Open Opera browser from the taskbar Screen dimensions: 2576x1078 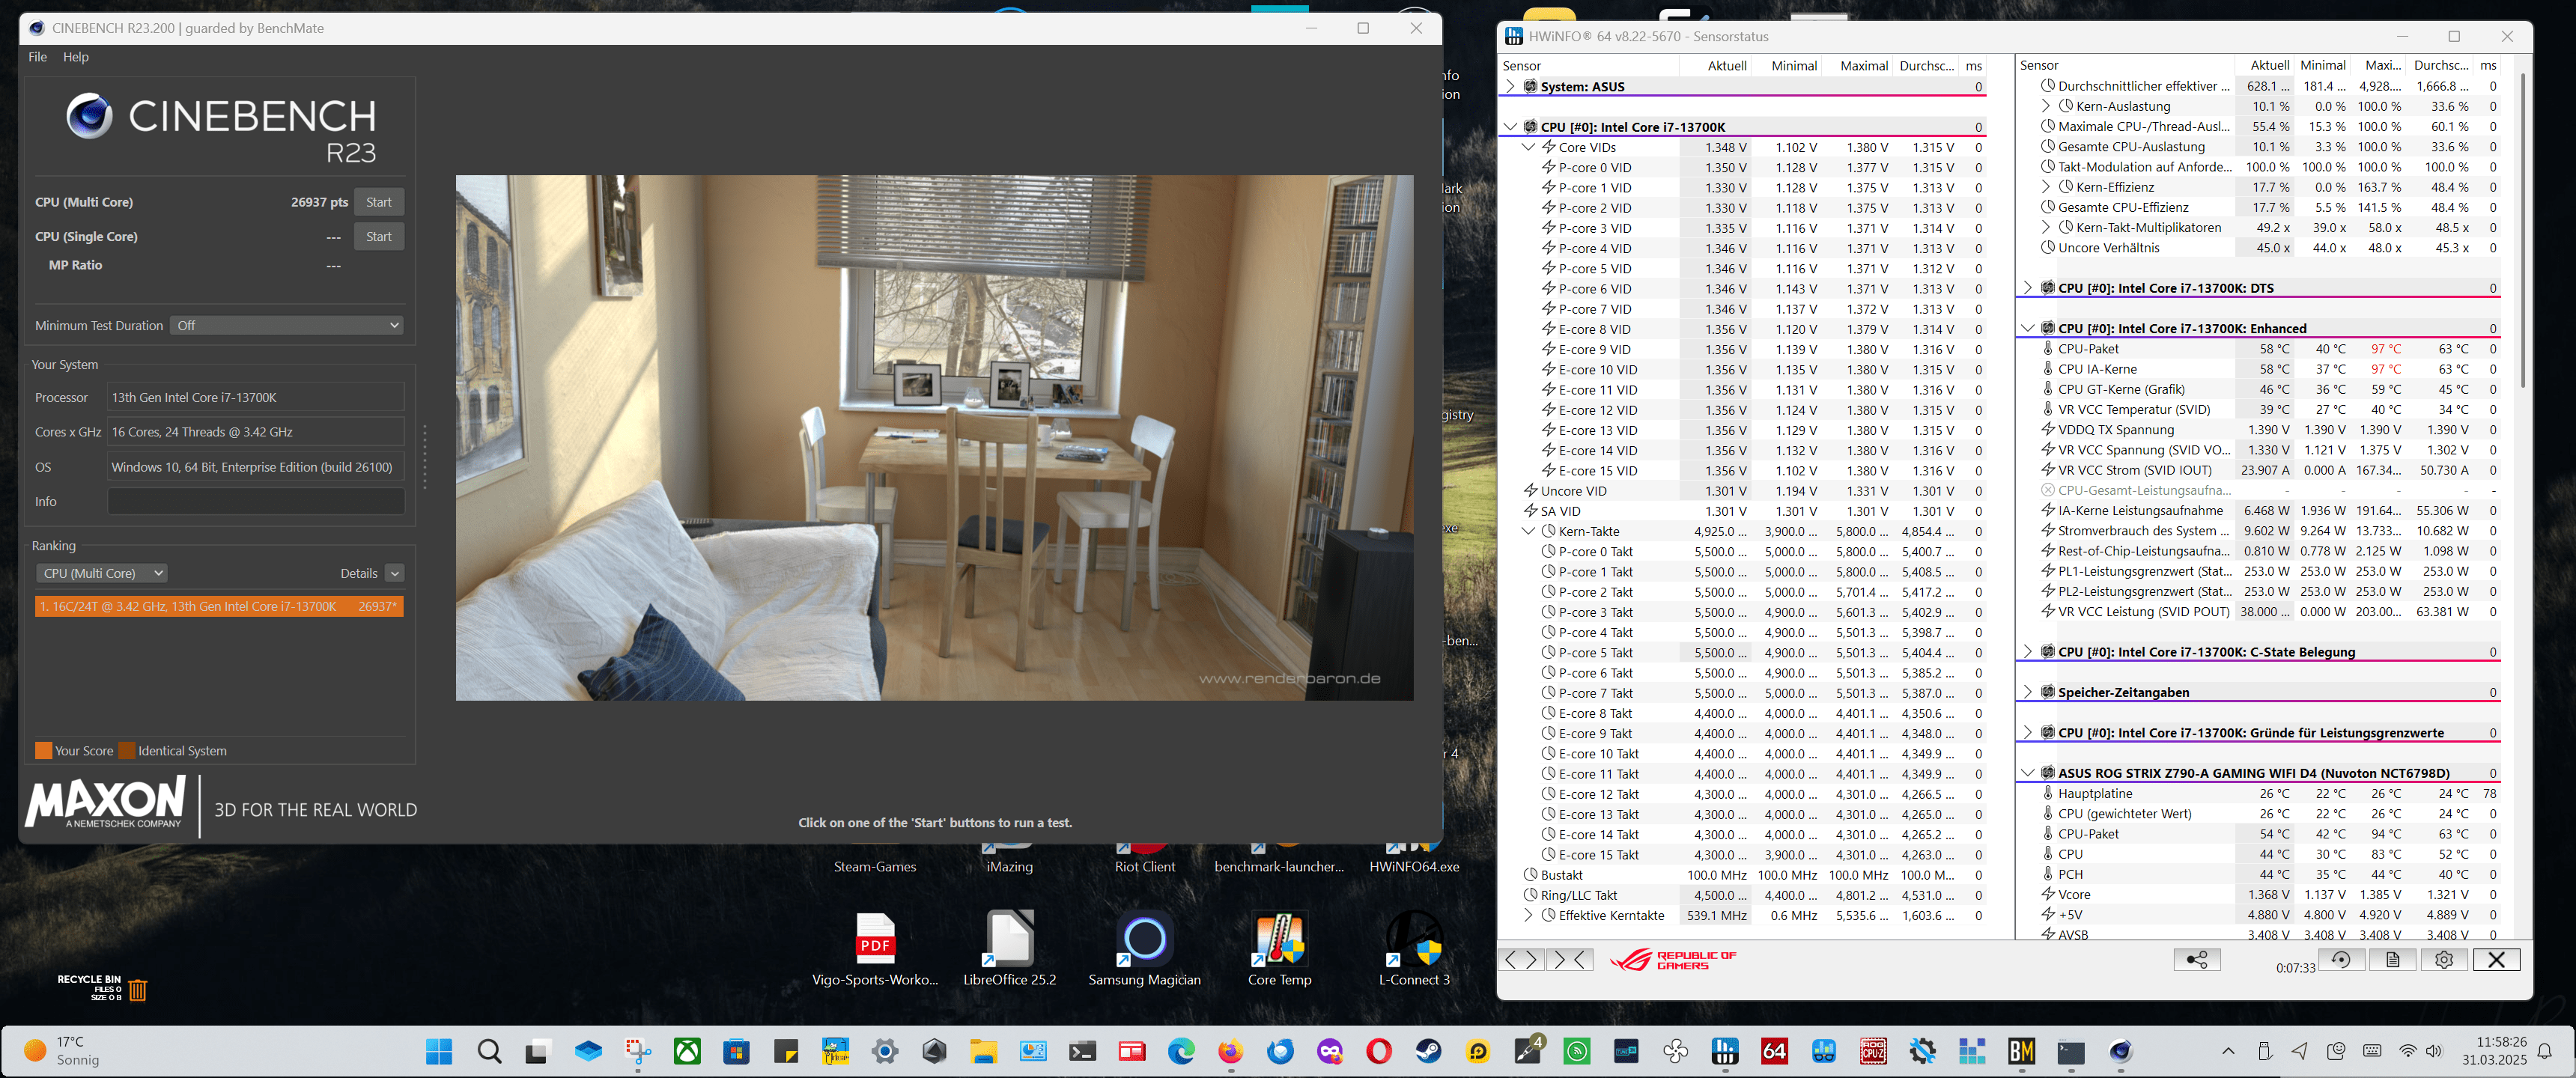tap(1379, 1051)
